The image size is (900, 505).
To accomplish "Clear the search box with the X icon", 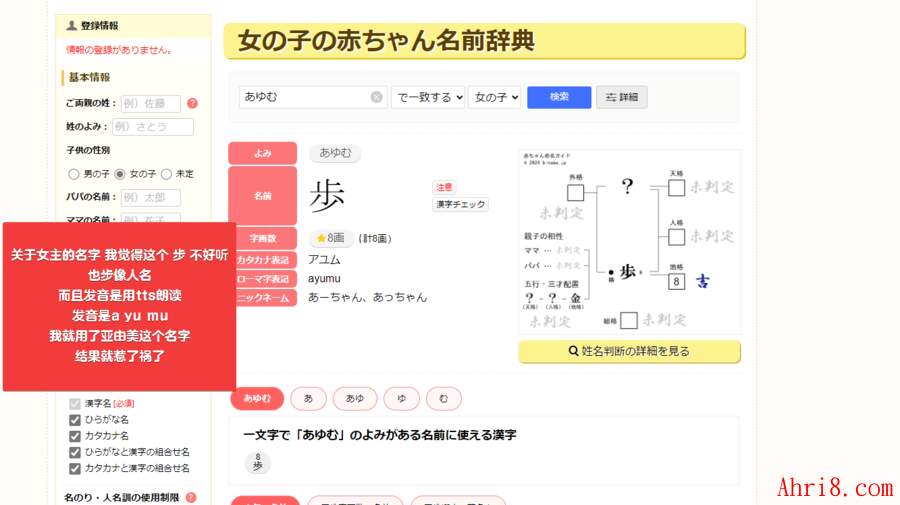I will [x=376, y=97].
